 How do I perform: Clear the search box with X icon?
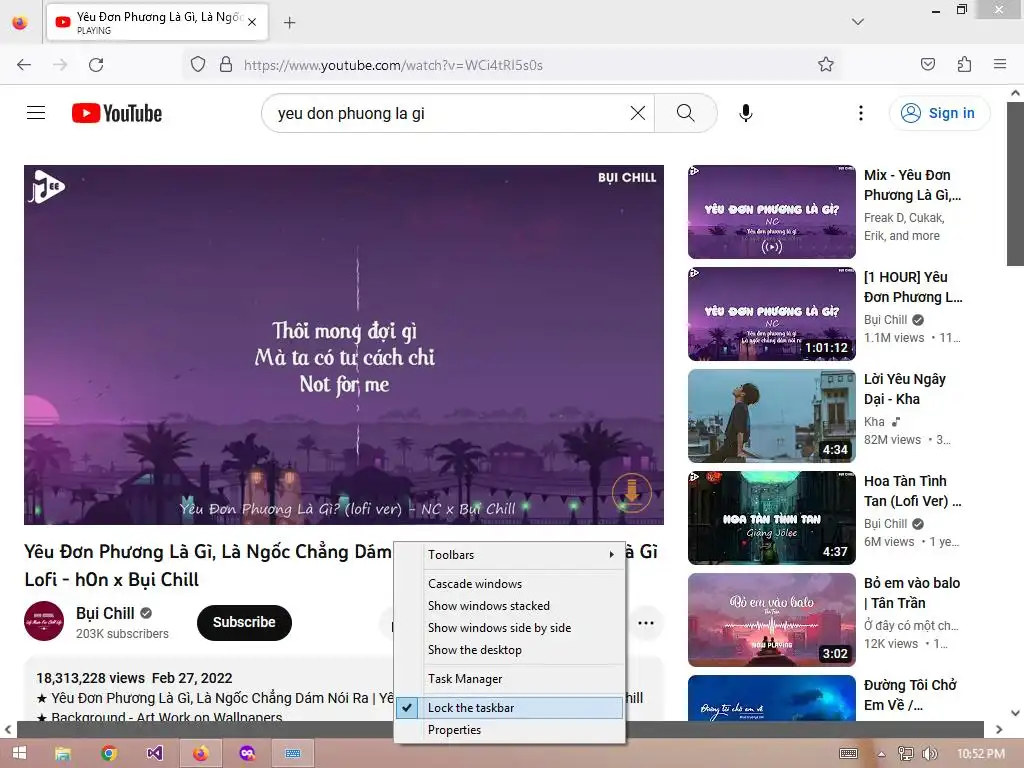(637, 113)
